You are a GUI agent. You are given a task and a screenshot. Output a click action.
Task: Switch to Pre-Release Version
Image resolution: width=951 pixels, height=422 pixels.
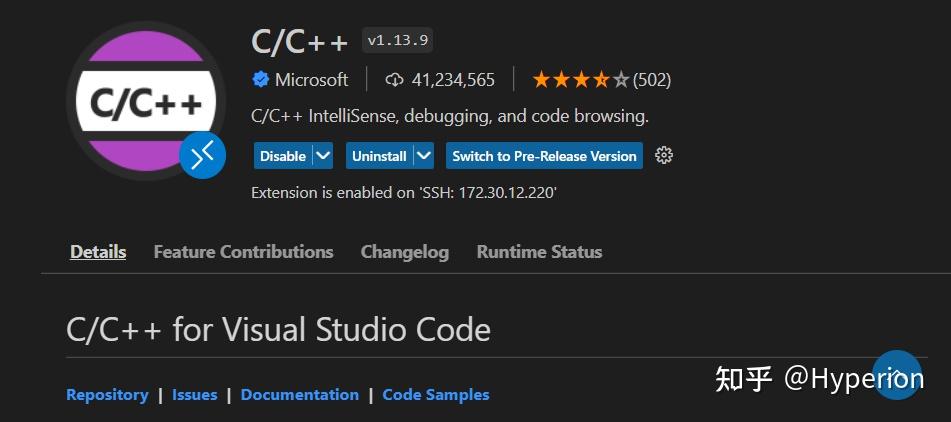[544, 156]
